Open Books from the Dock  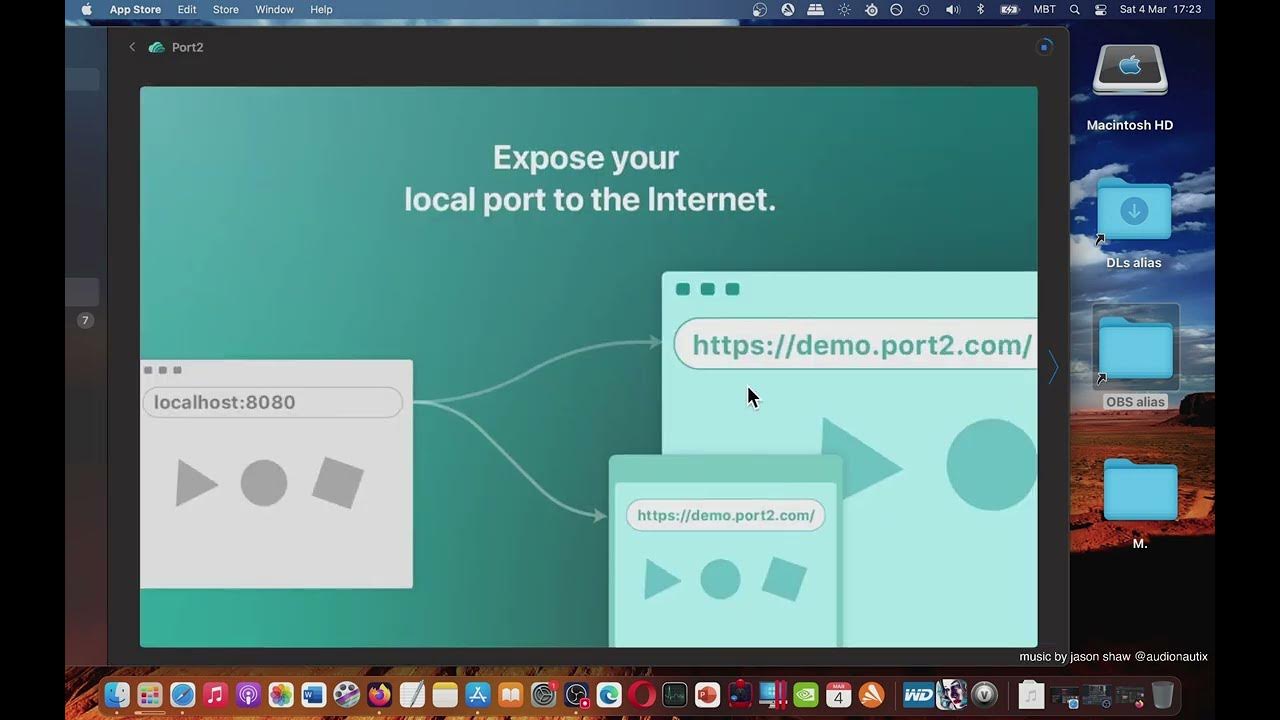(x=511, y=694)
